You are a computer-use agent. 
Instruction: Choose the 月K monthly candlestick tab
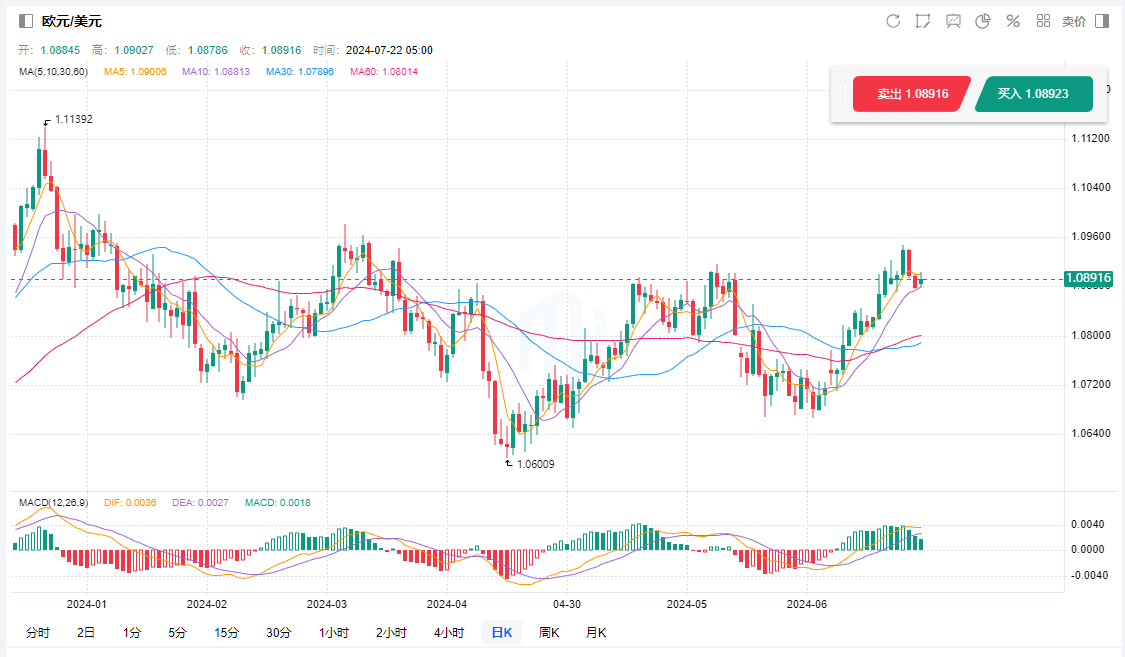[596, 632]
